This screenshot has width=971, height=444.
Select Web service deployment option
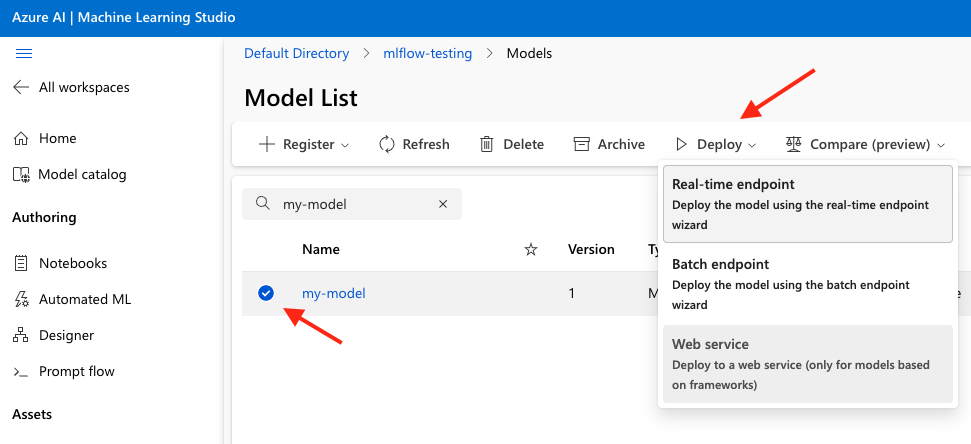click(x=808, y=364)
